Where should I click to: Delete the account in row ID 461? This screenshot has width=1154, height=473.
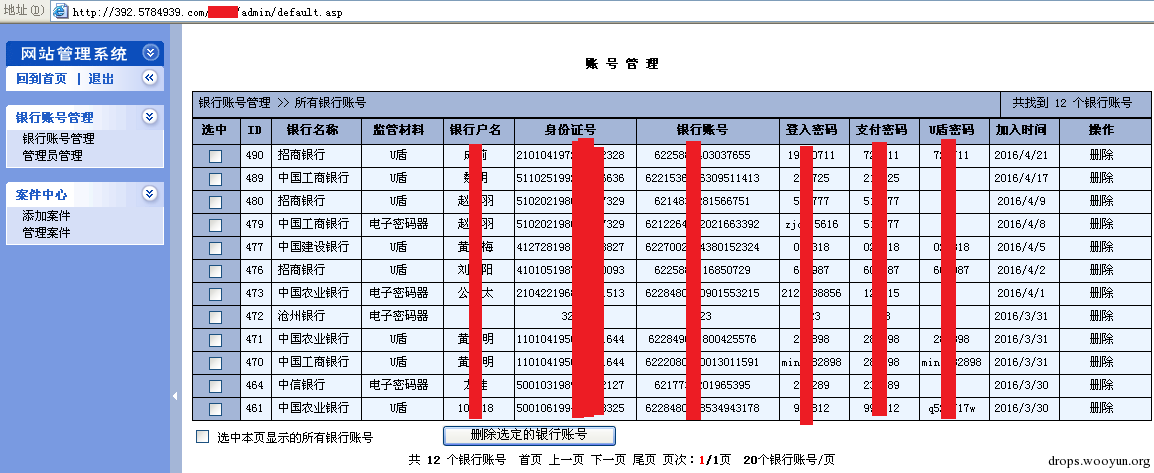click(1101, 408)
